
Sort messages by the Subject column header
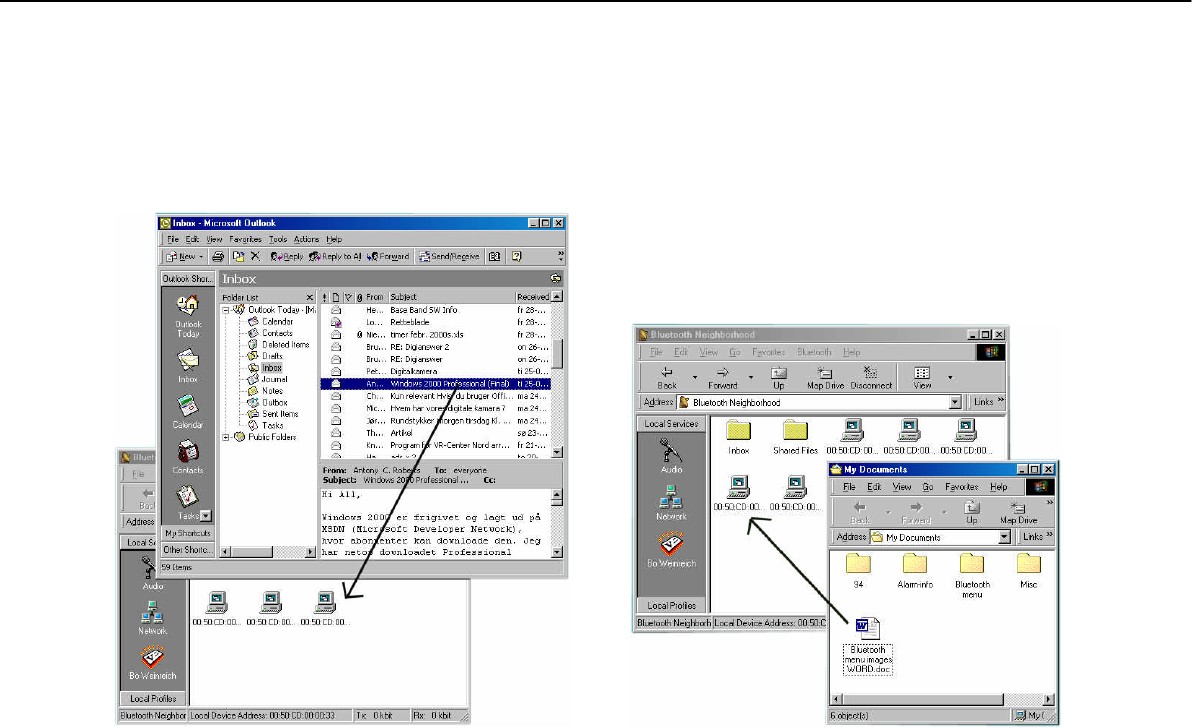(452, 297)
